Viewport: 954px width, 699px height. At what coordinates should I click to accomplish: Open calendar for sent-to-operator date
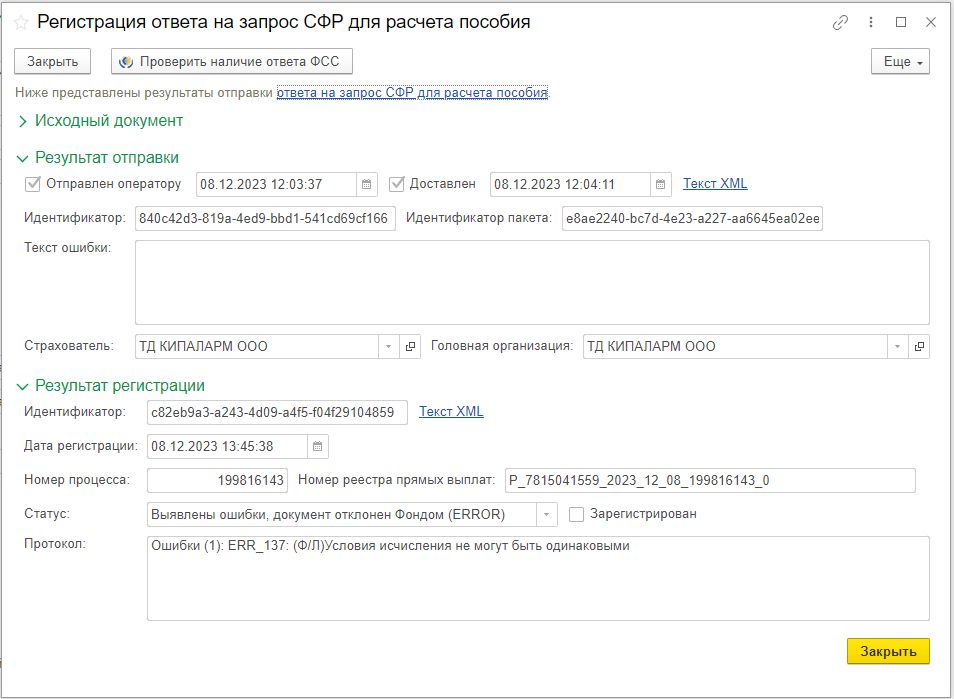pos(367,184)
